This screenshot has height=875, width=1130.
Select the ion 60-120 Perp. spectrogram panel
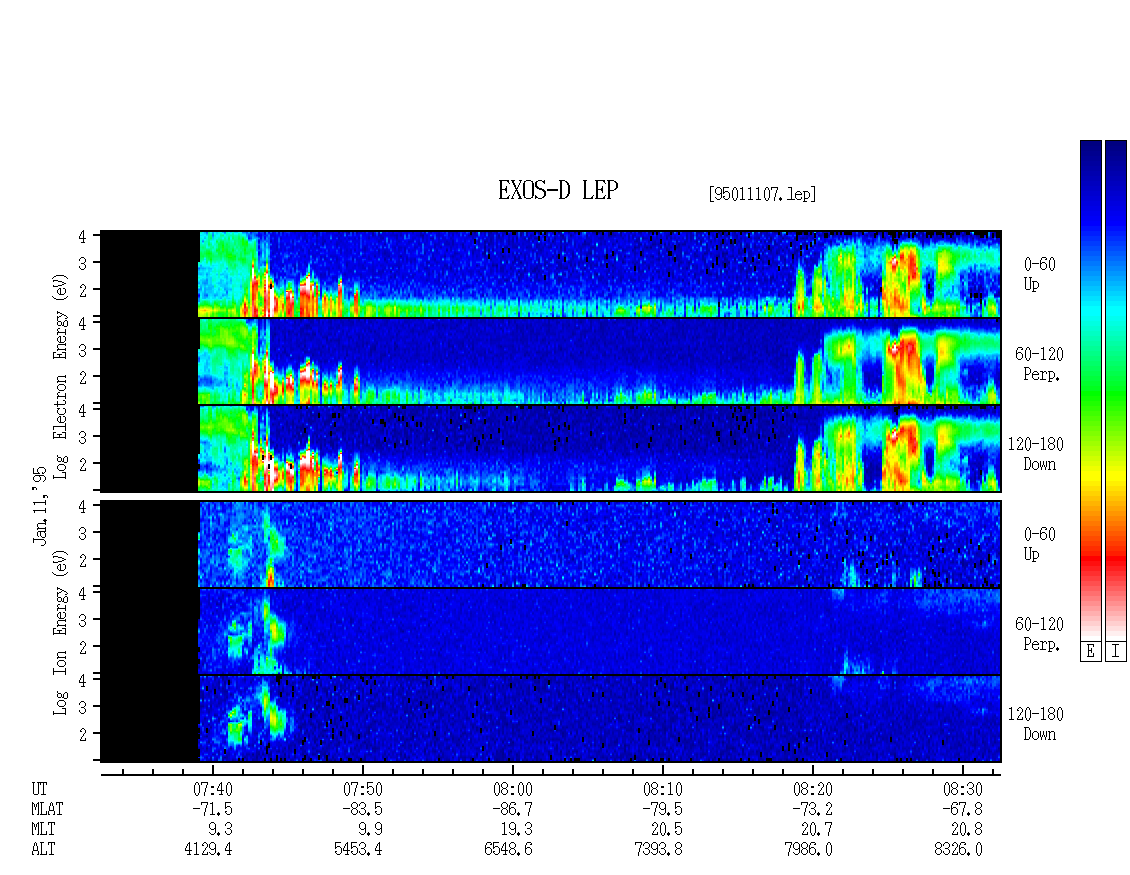tap(551, 631)
